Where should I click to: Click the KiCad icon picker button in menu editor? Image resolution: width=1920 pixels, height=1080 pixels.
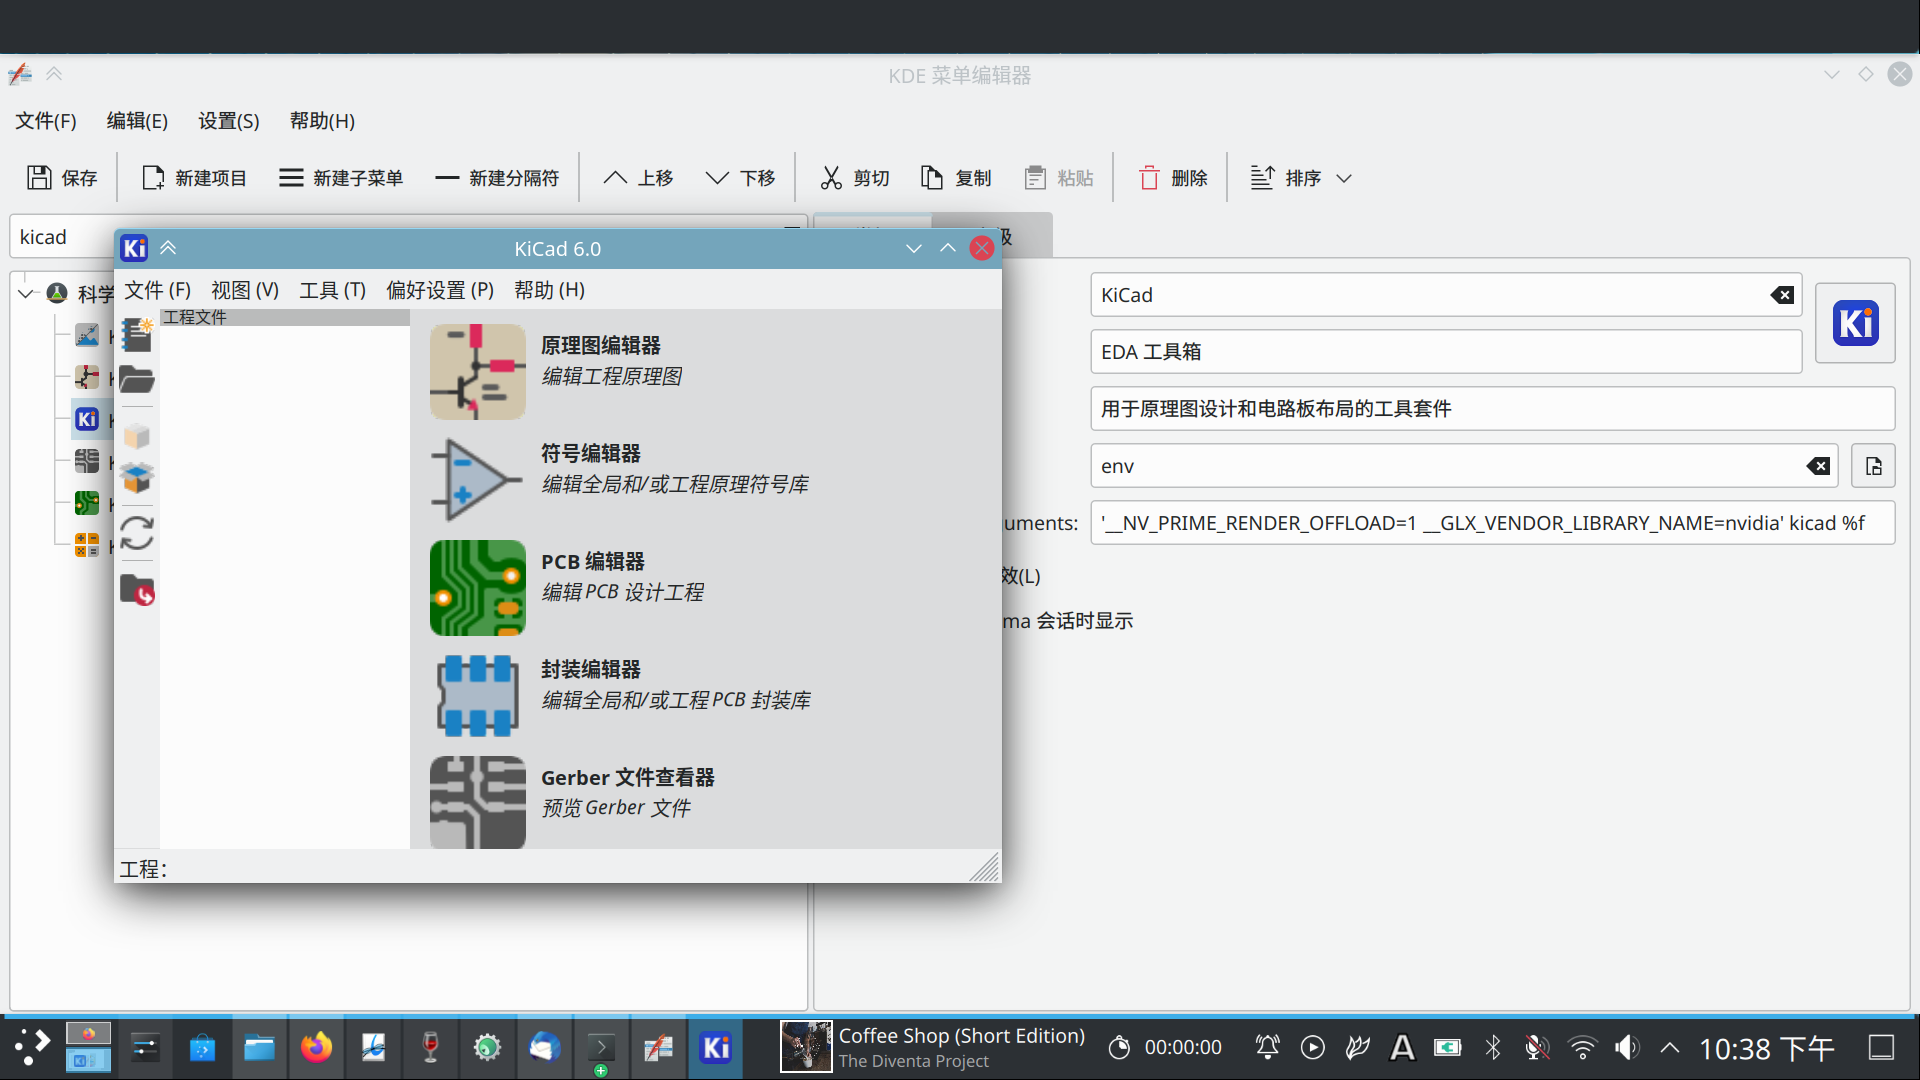(1855, 323)
